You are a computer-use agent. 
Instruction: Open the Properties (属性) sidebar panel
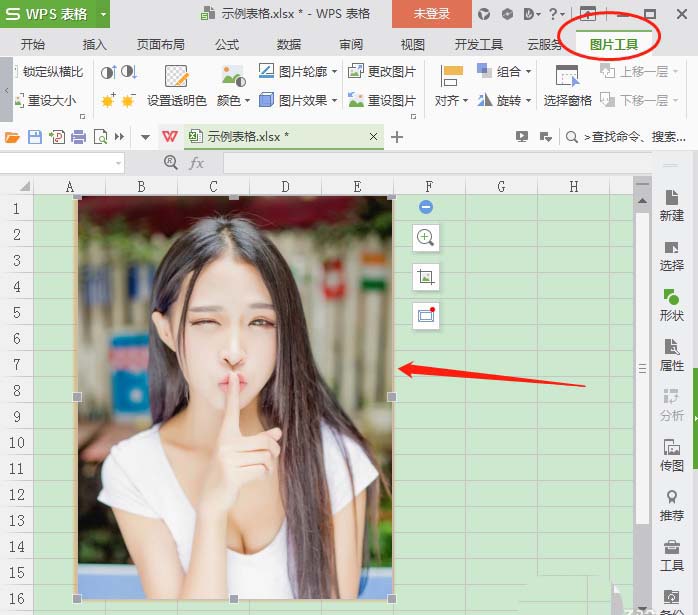pos(672,354)
